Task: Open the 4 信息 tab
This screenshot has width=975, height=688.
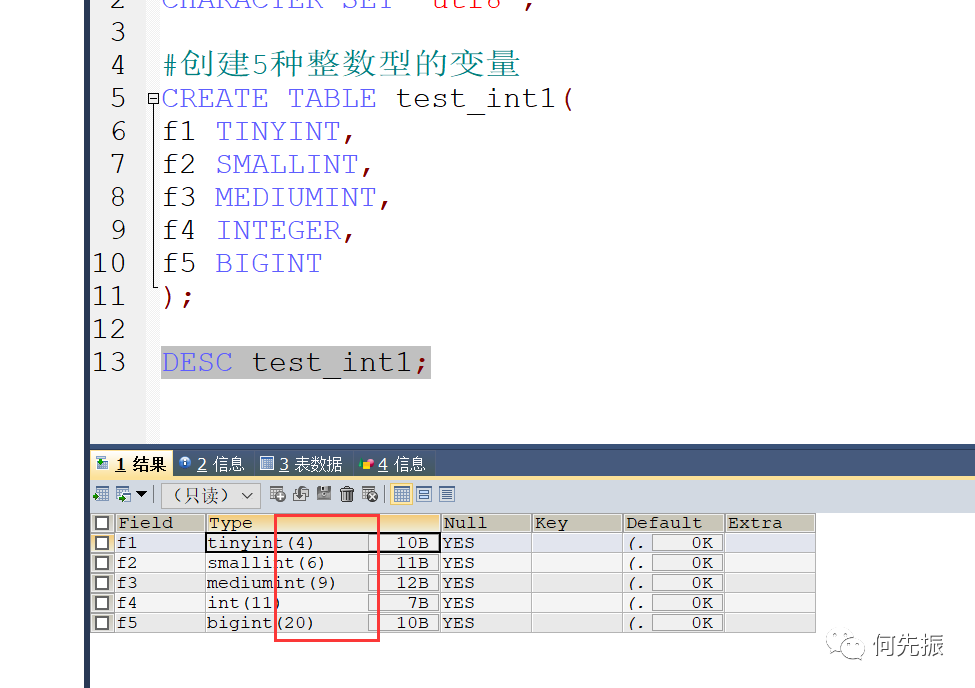Action: pos(394,464)
